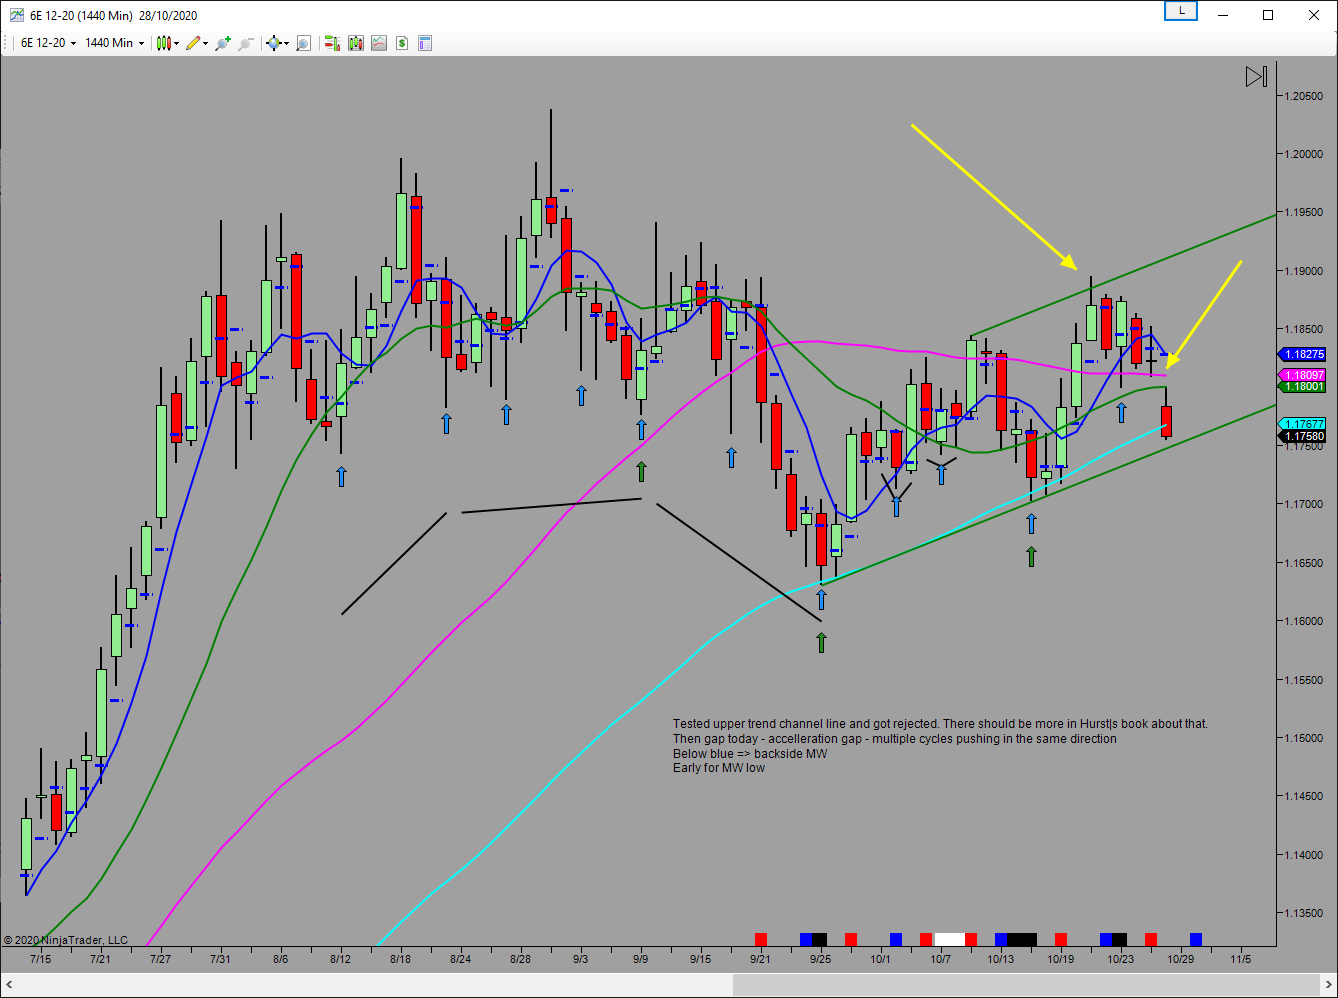
Task: Click the 7/15 date axis label
Action: (40, 959)
